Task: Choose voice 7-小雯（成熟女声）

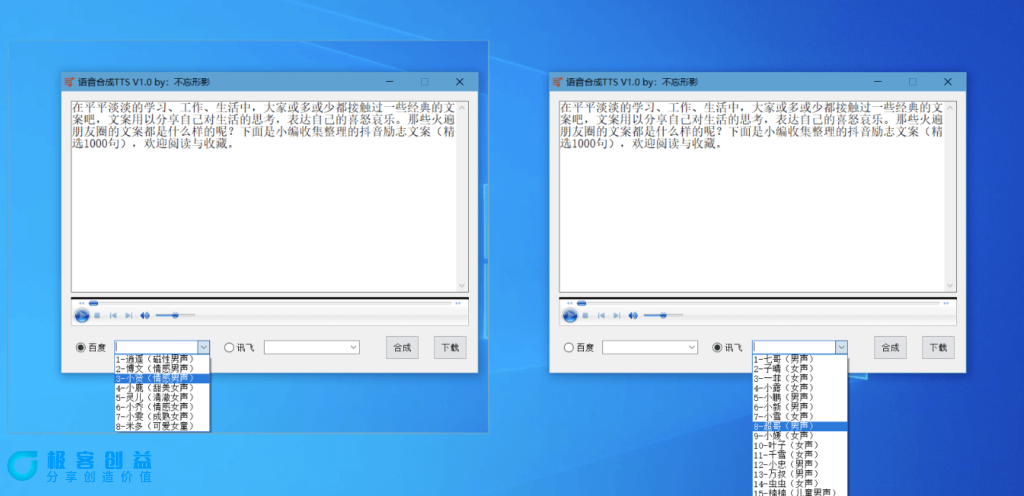Action: point(162,416)
